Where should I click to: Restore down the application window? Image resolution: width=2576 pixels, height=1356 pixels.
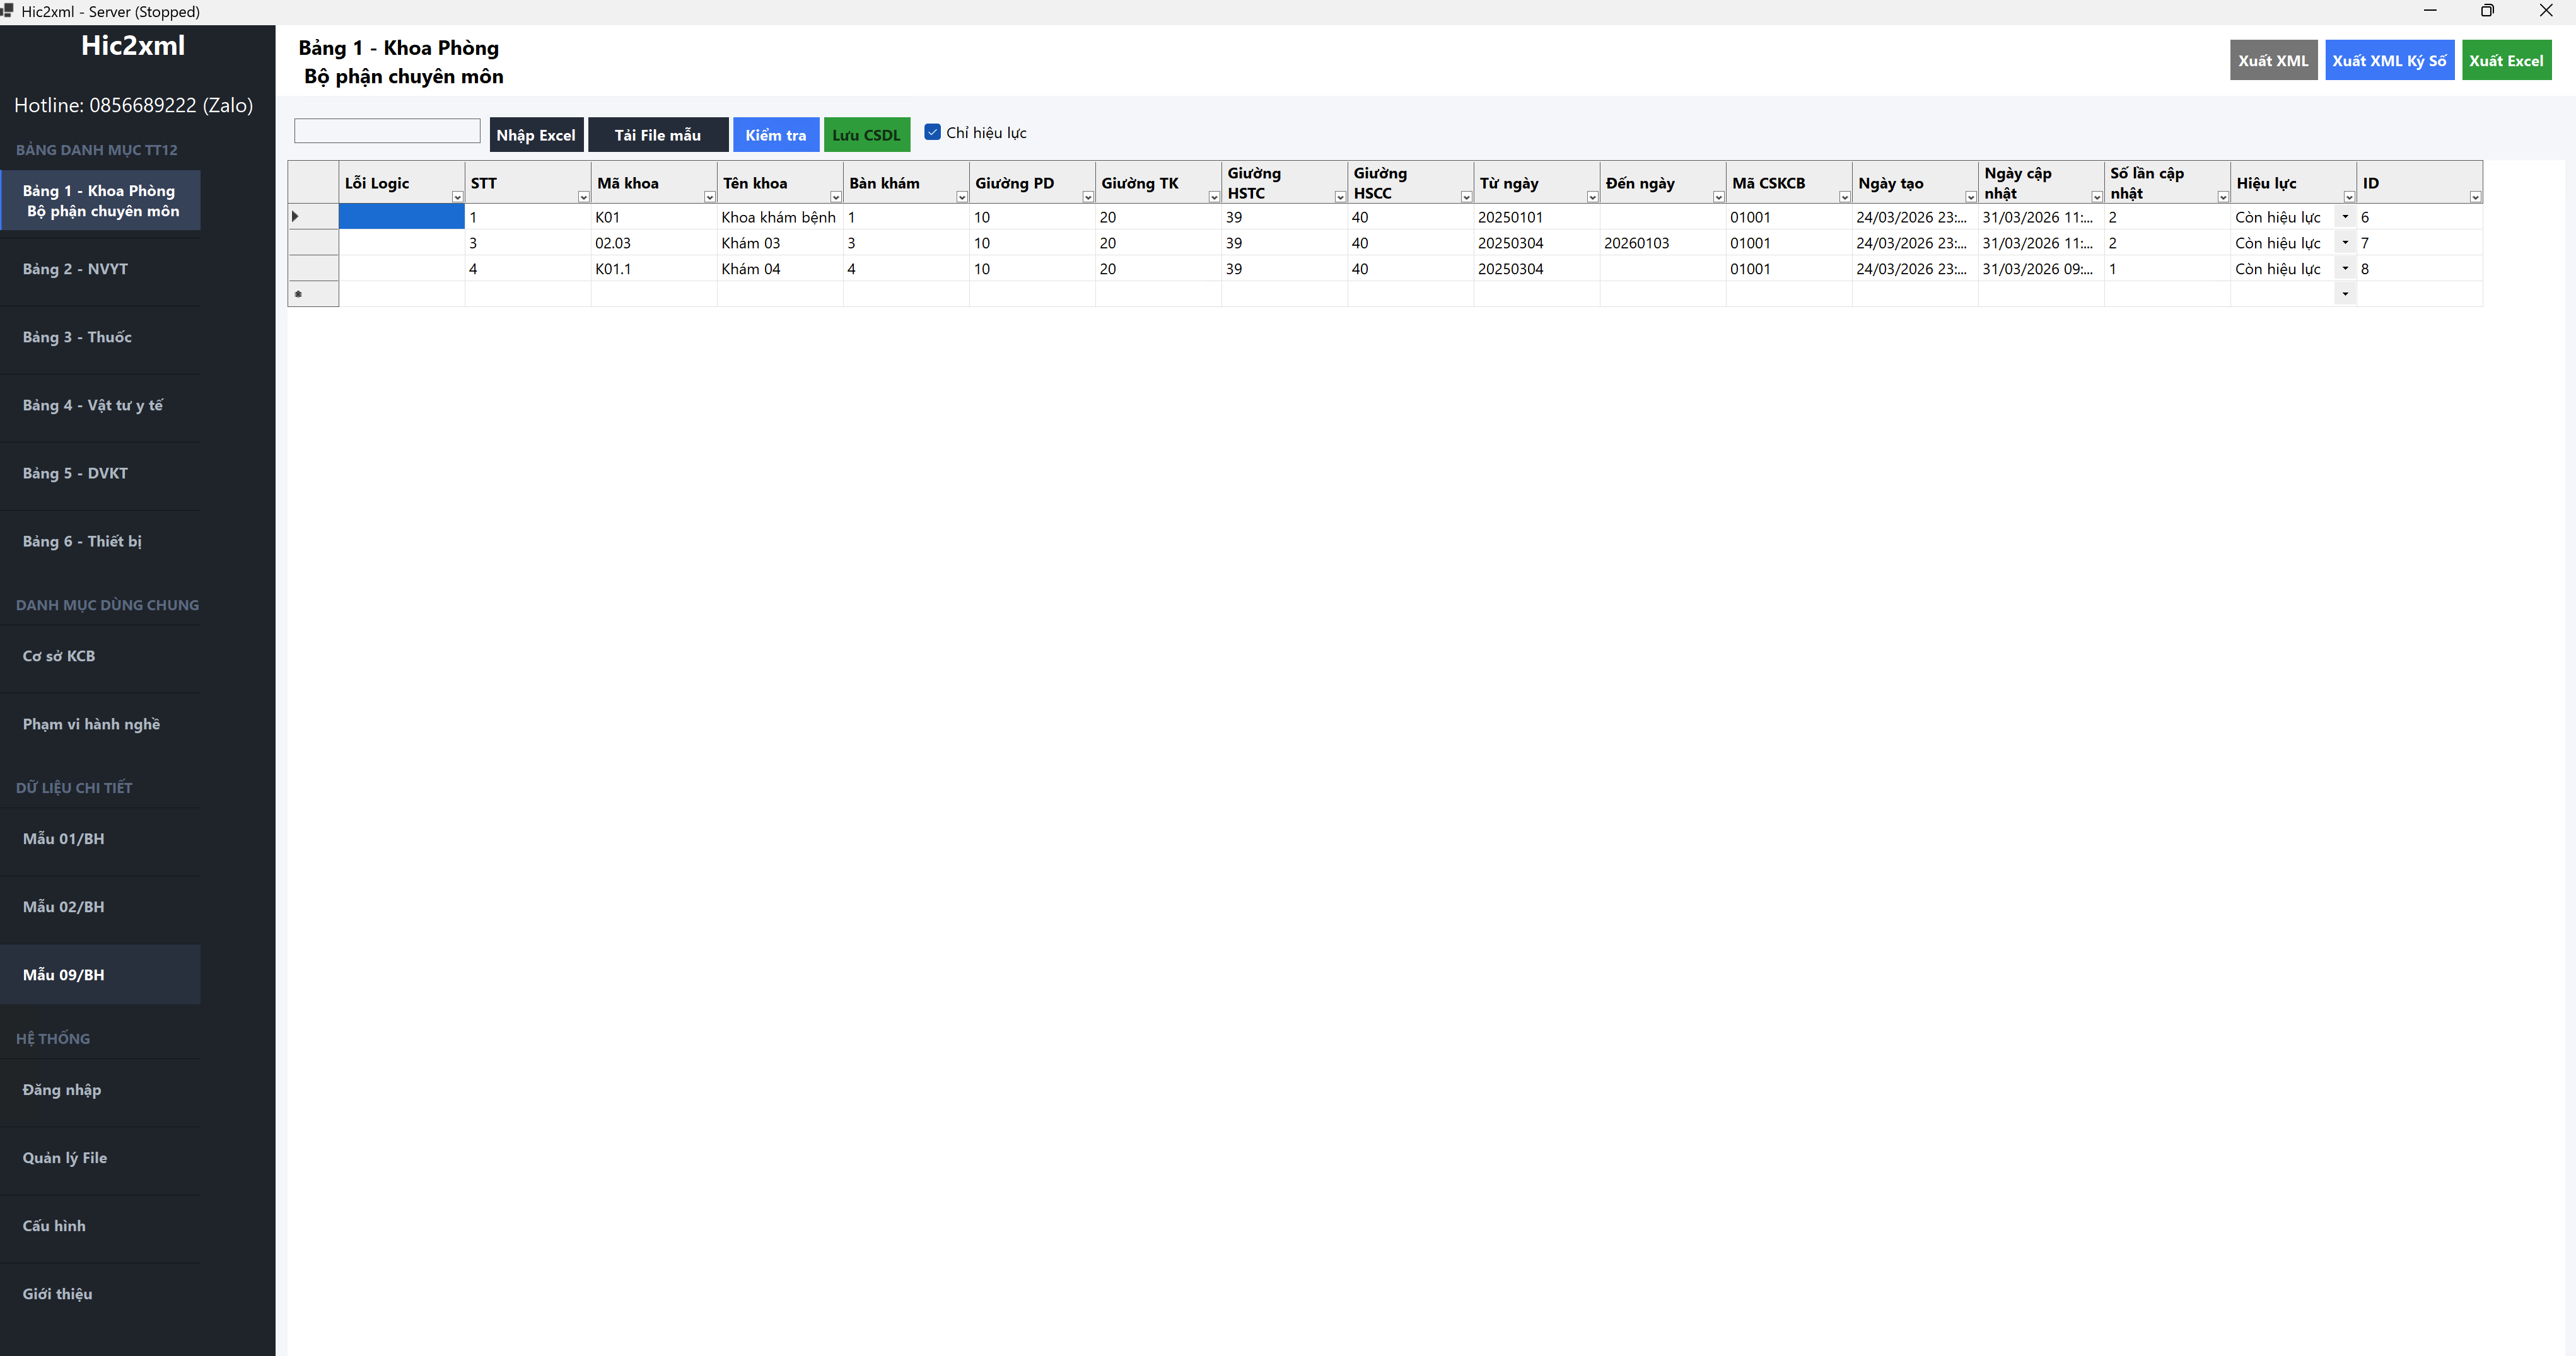tap(2487, 11)
